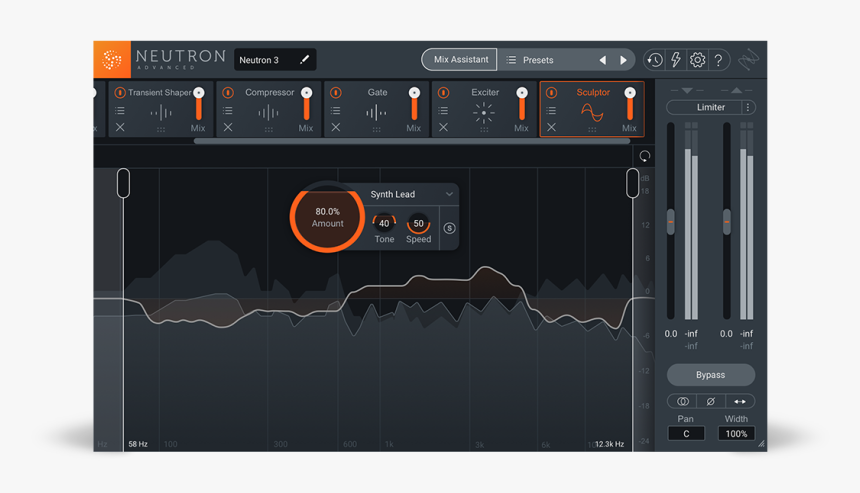Screen dimensions: 860x493
Task: Click the resize grip at bottom corner
Action: [761, 444]
